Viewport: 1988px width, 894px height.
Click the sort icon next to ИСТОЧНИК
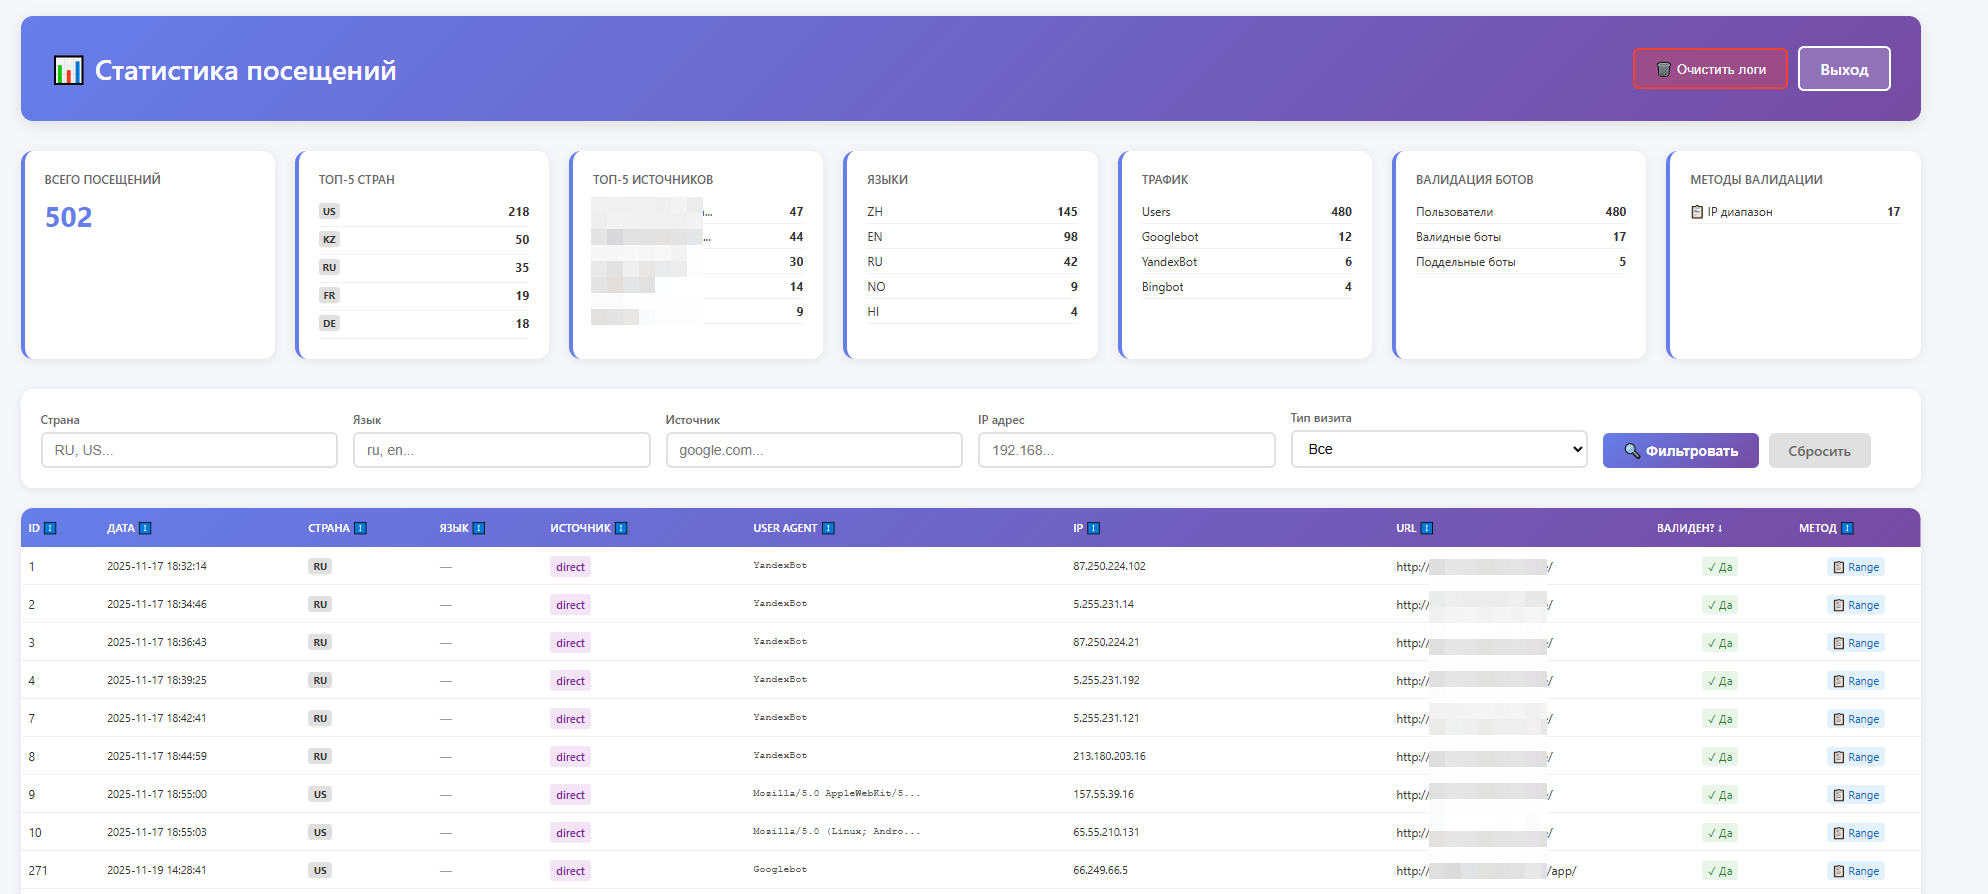(621, 528)
